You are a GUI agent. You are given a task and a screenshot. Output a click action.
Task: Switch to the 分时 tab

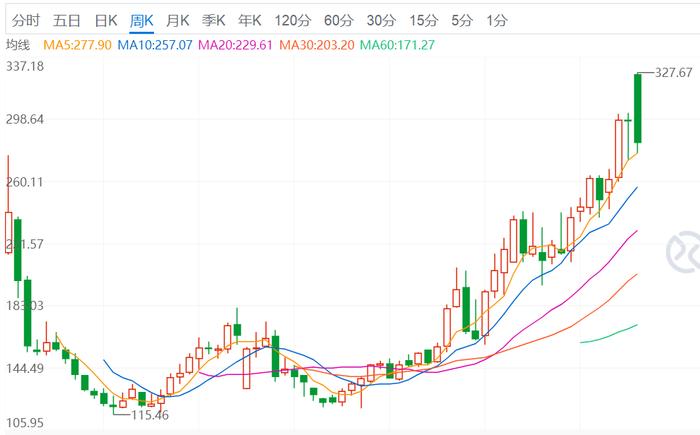[x=26, y=20]
